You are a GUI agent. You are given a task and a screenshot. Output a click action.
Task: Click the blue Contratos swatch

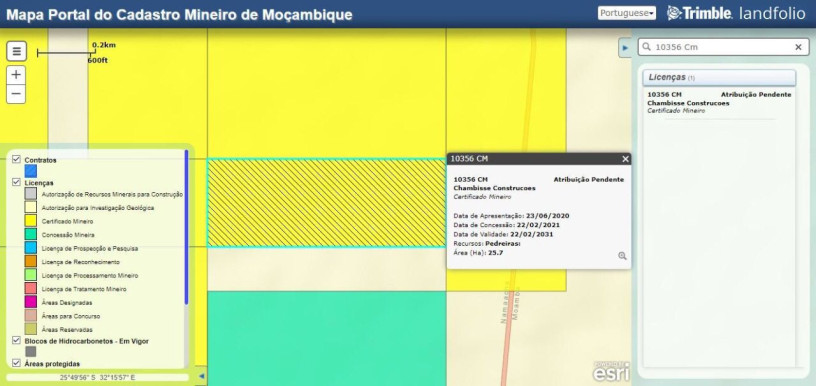pyautogui.click(x=31, y=171)
